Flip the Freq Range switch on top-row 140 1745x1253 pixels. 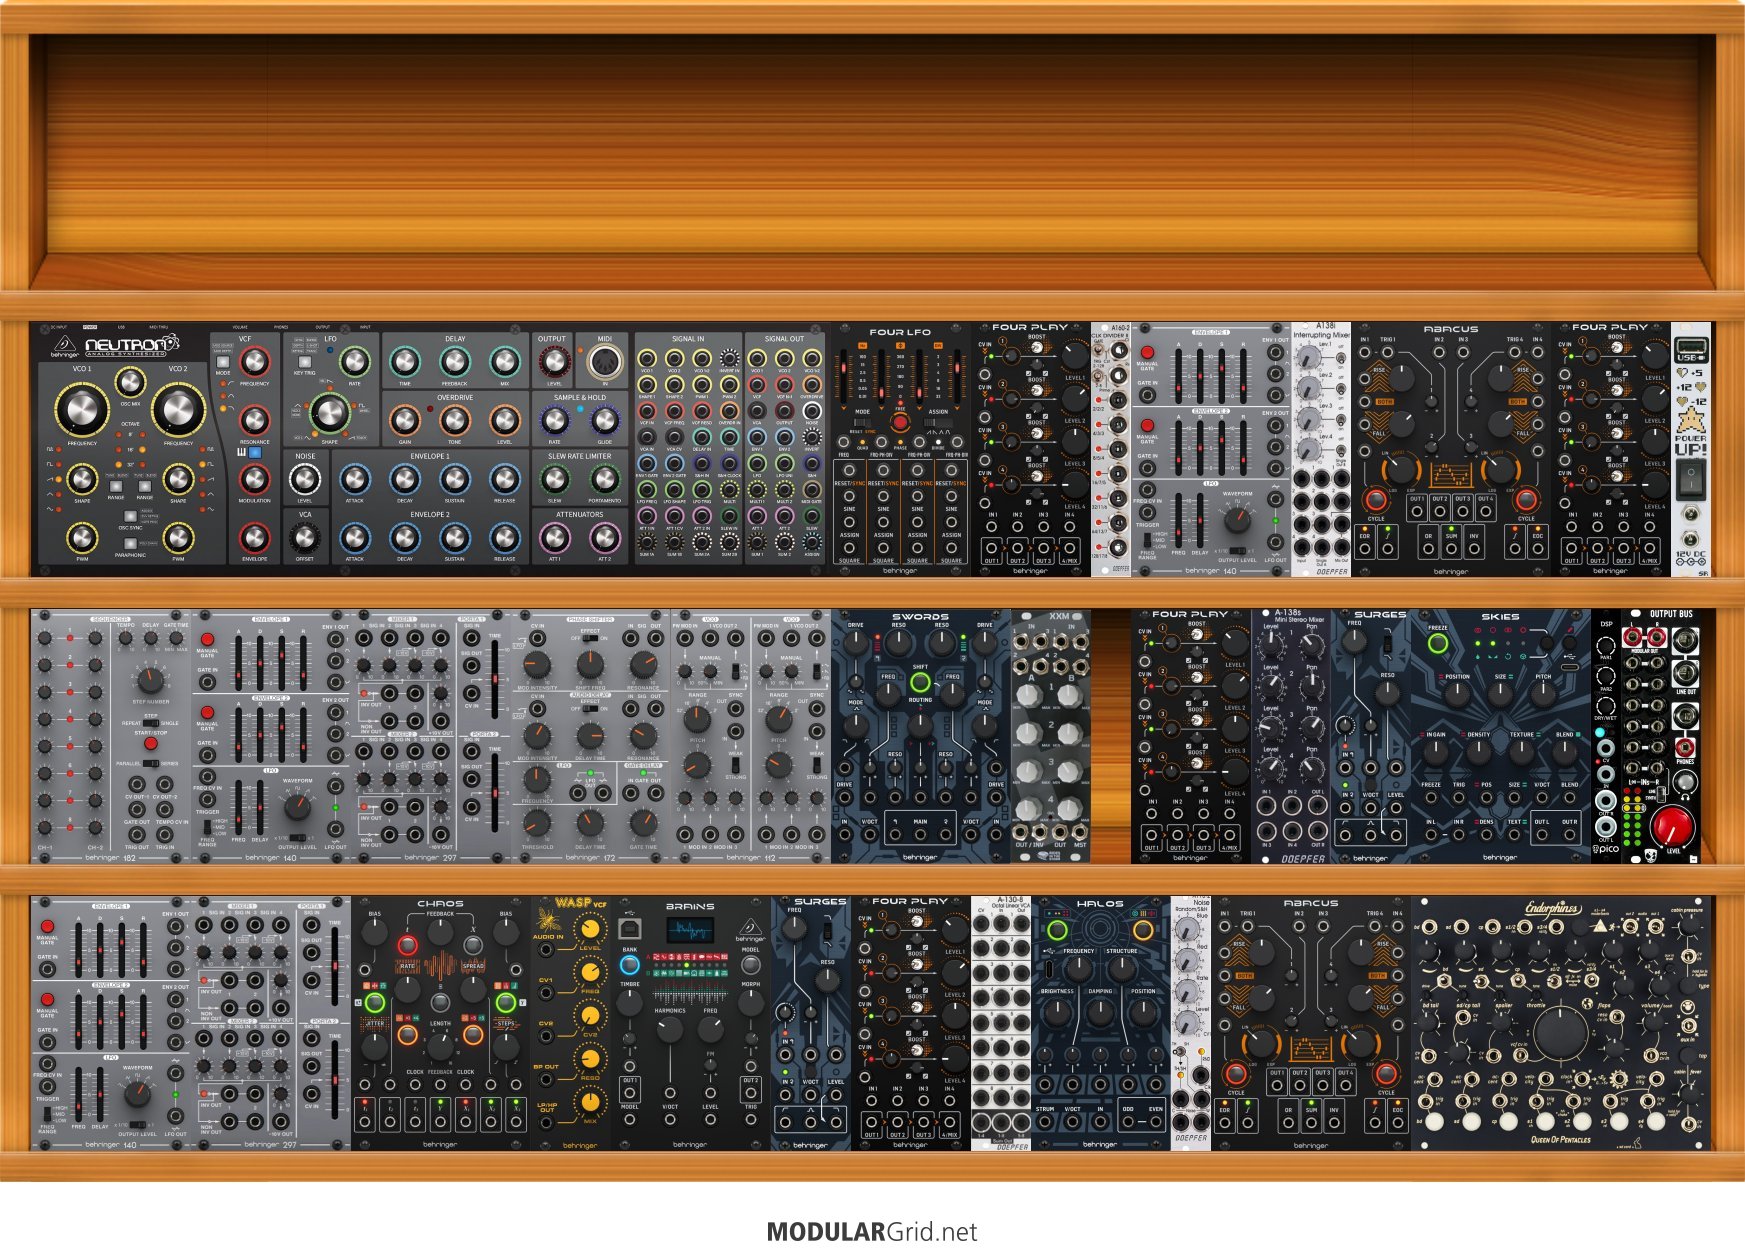[1147, 541]
